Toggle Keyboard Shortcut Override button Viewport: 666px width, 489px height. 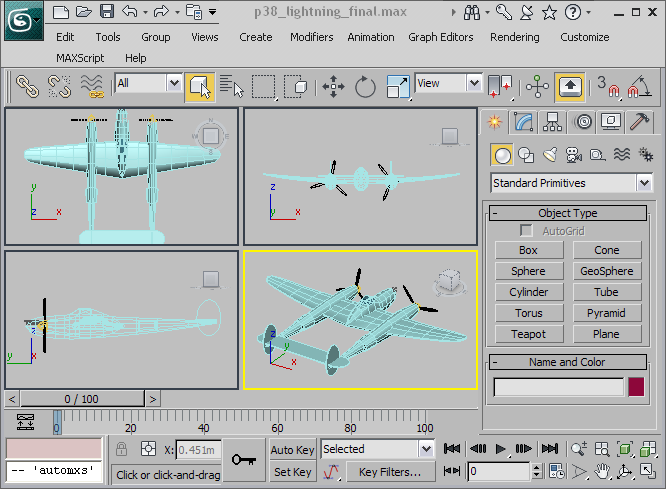570,87
